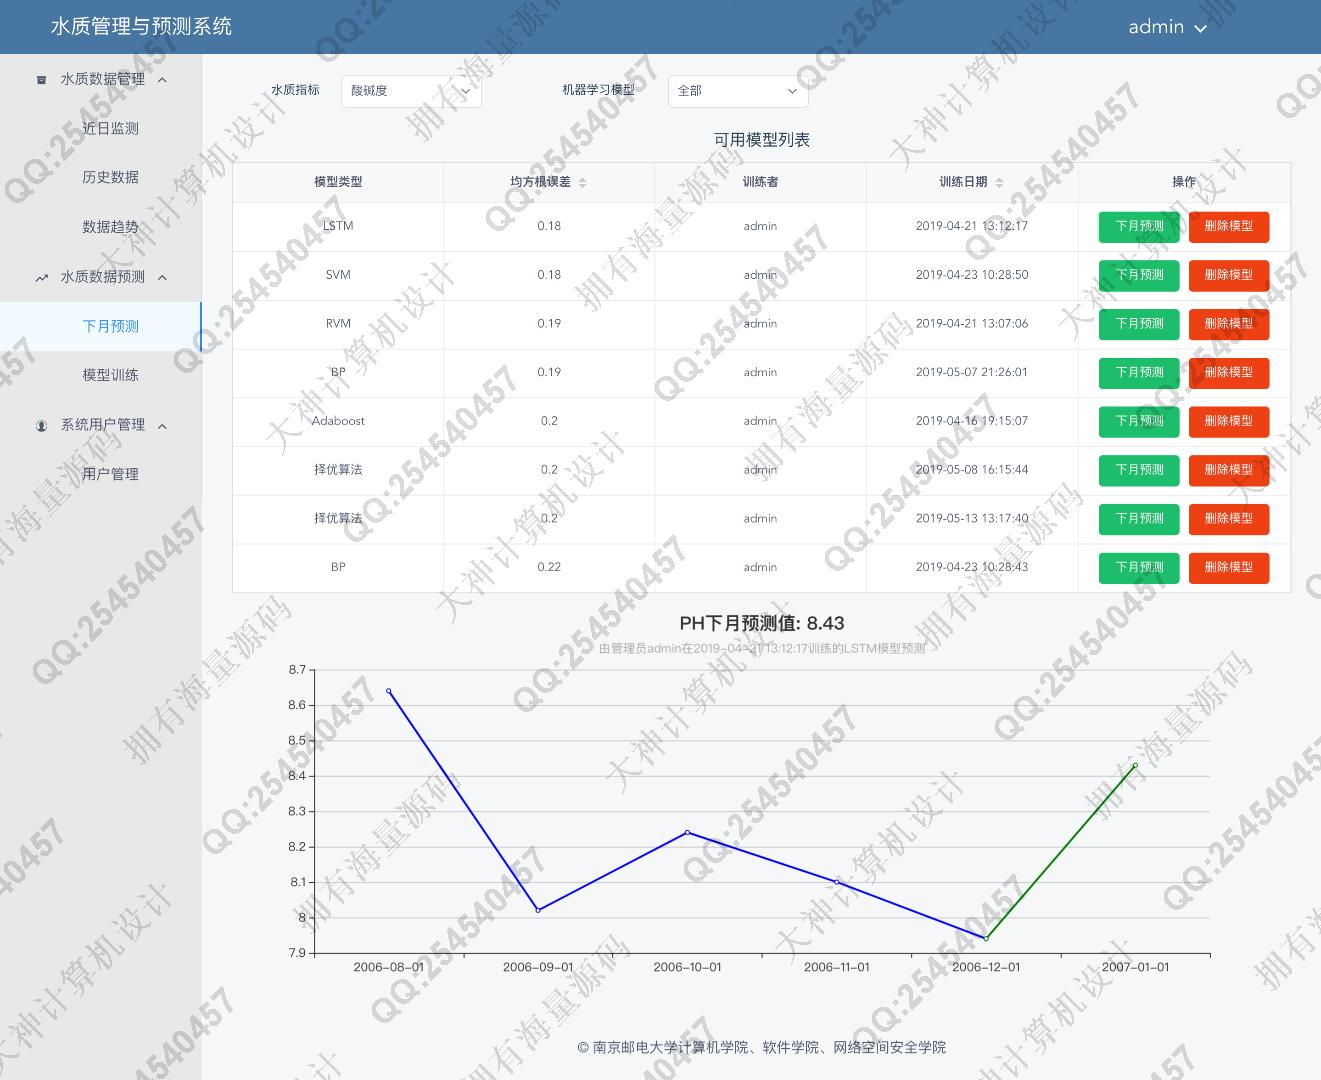Click the 2006-08-01 chart data point

point(389,691)
